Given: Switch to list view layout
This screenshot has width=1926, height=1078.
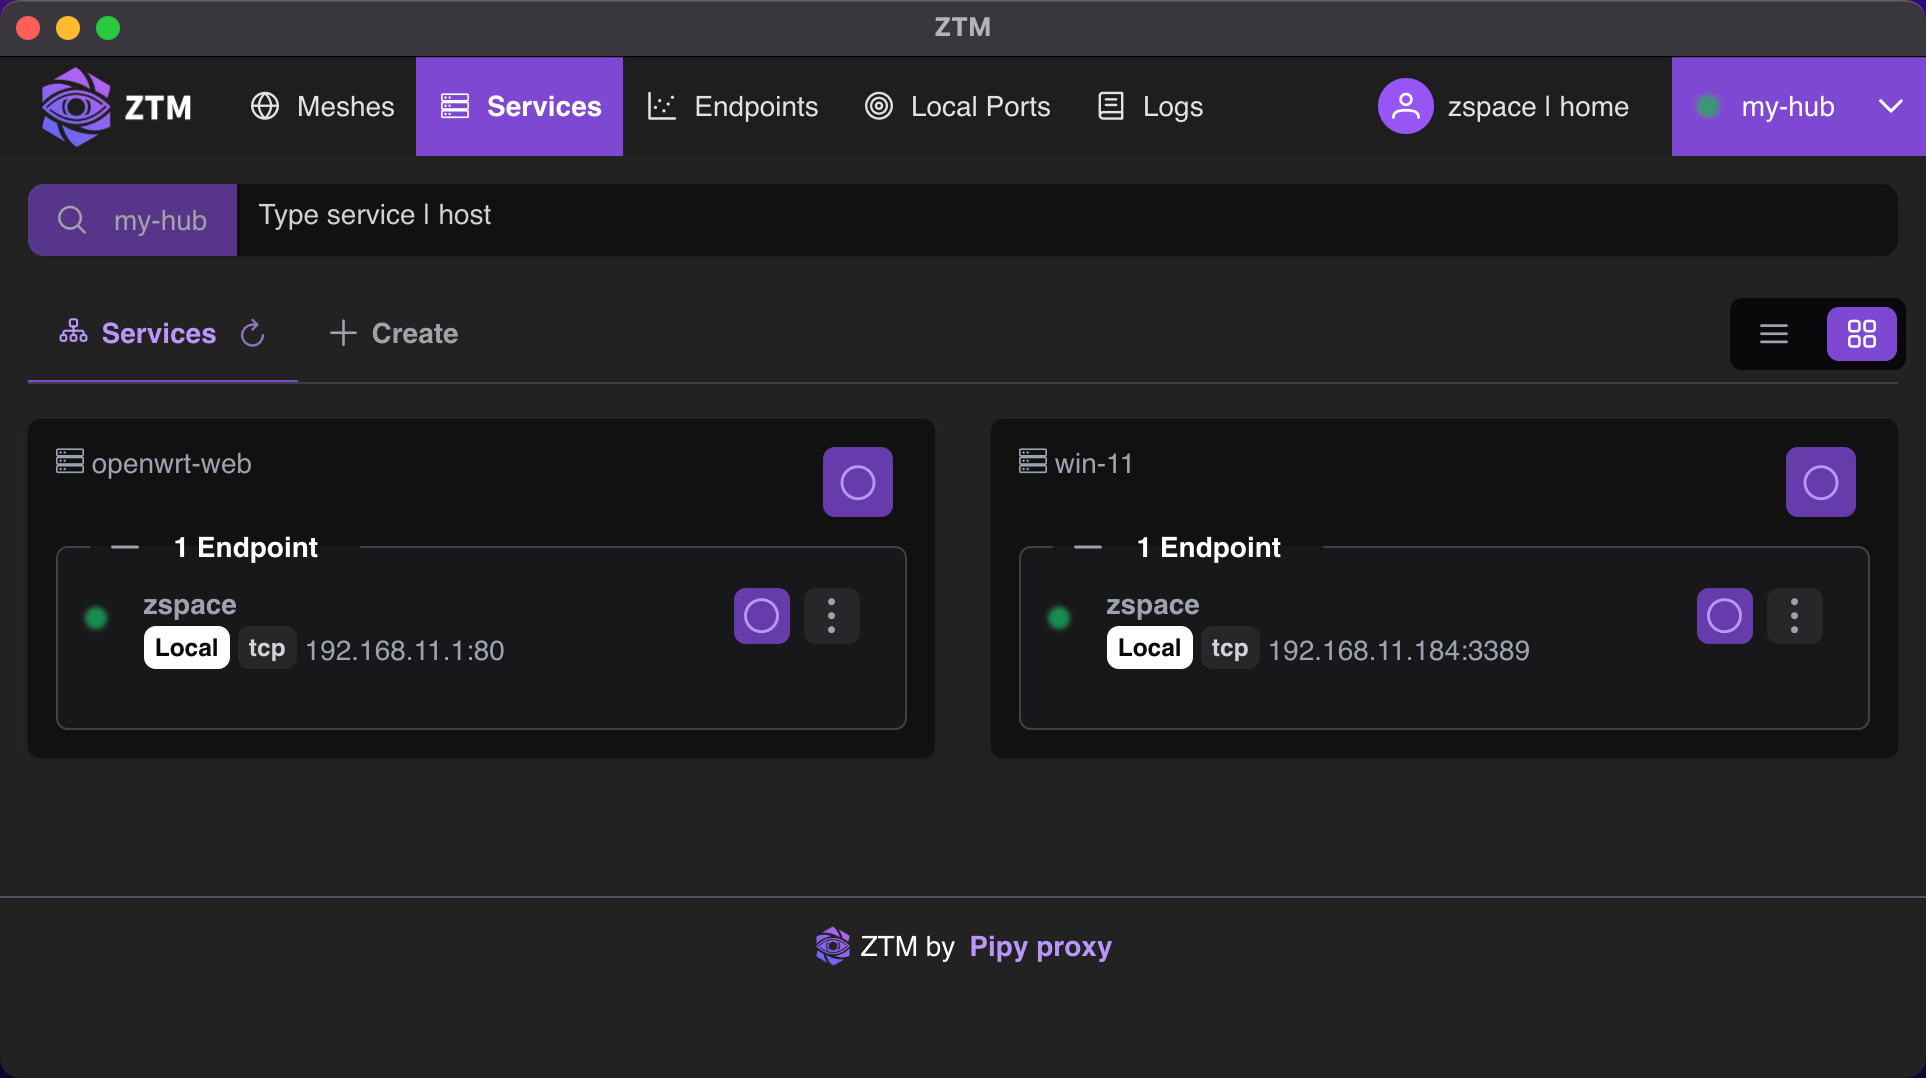Looking at the screenshot, I should [1773, 334].
